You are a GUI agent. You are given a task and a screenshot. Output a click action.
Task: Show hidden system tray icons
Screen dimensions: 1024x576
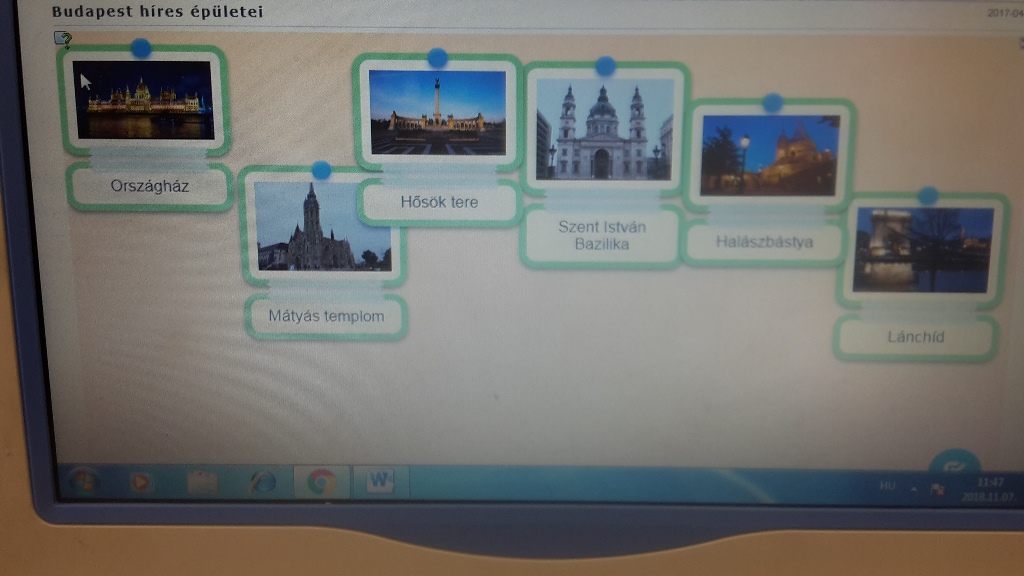pyautogui.click(x=913, y=489)
